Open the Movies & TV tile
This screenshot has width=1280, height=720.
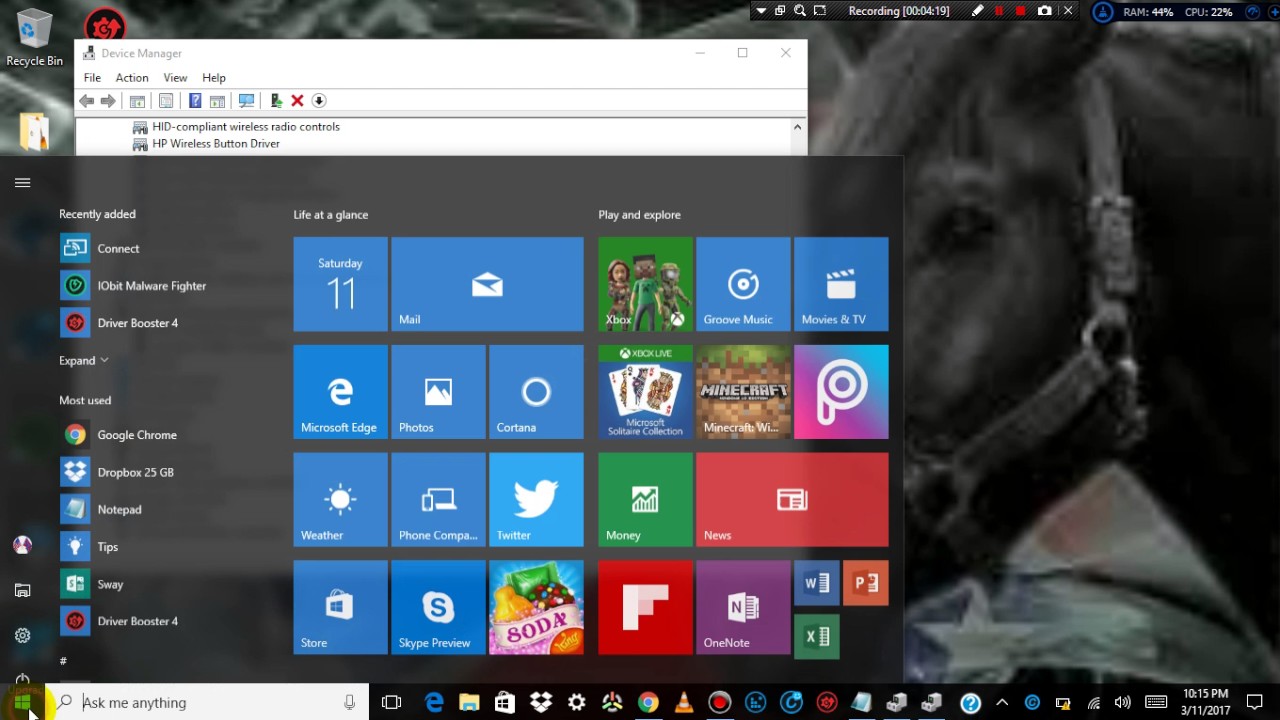click(x=841, y=284)
